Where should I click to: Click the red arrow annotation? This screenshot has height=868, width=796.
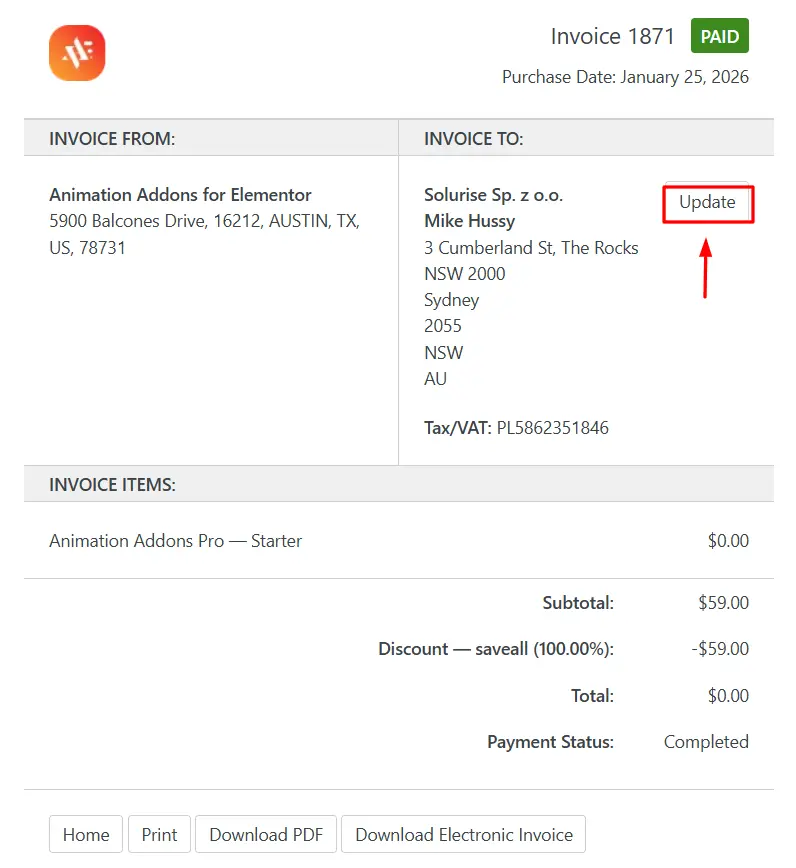click(x=706, y=266)
